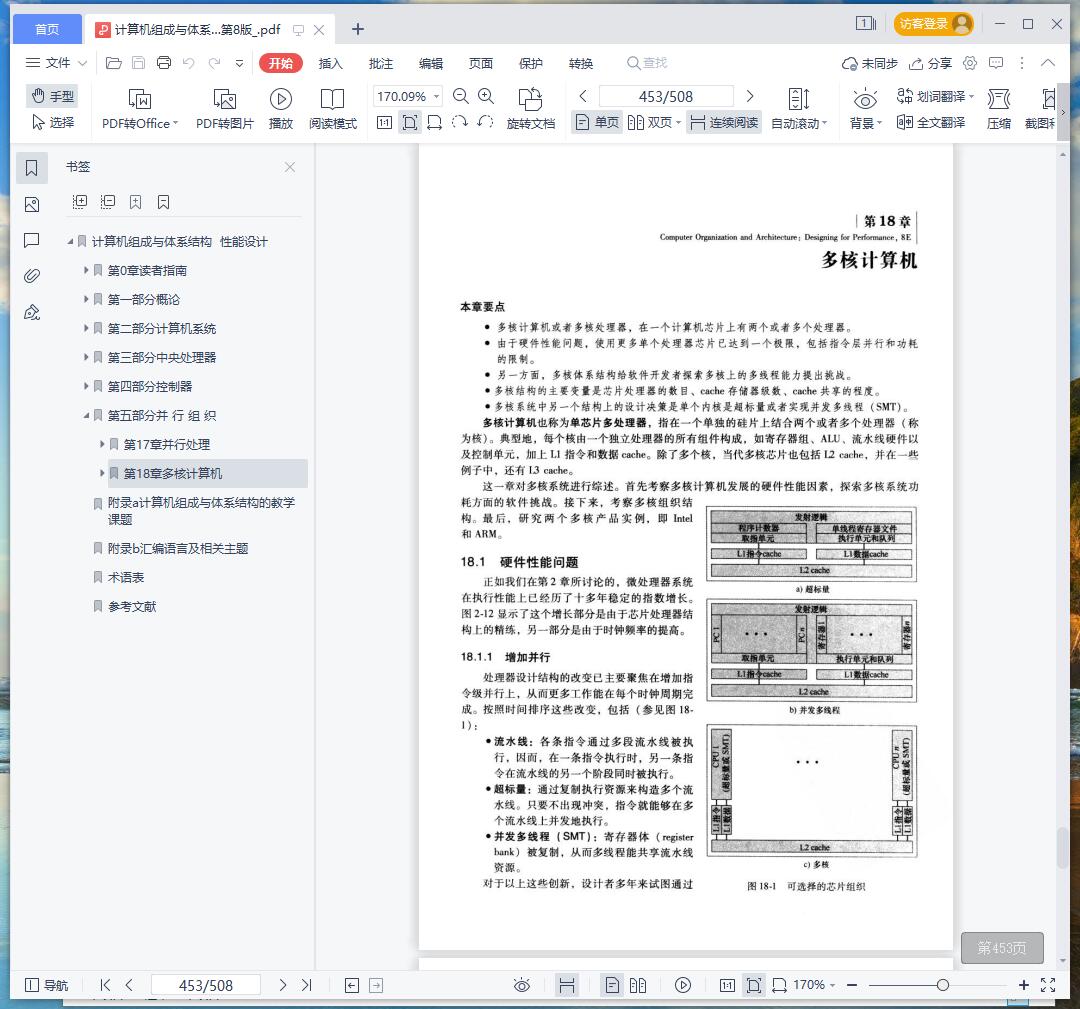Open the 文件 menu
This screenshot has height=1009, width=1080.
(x=56, y=63)
